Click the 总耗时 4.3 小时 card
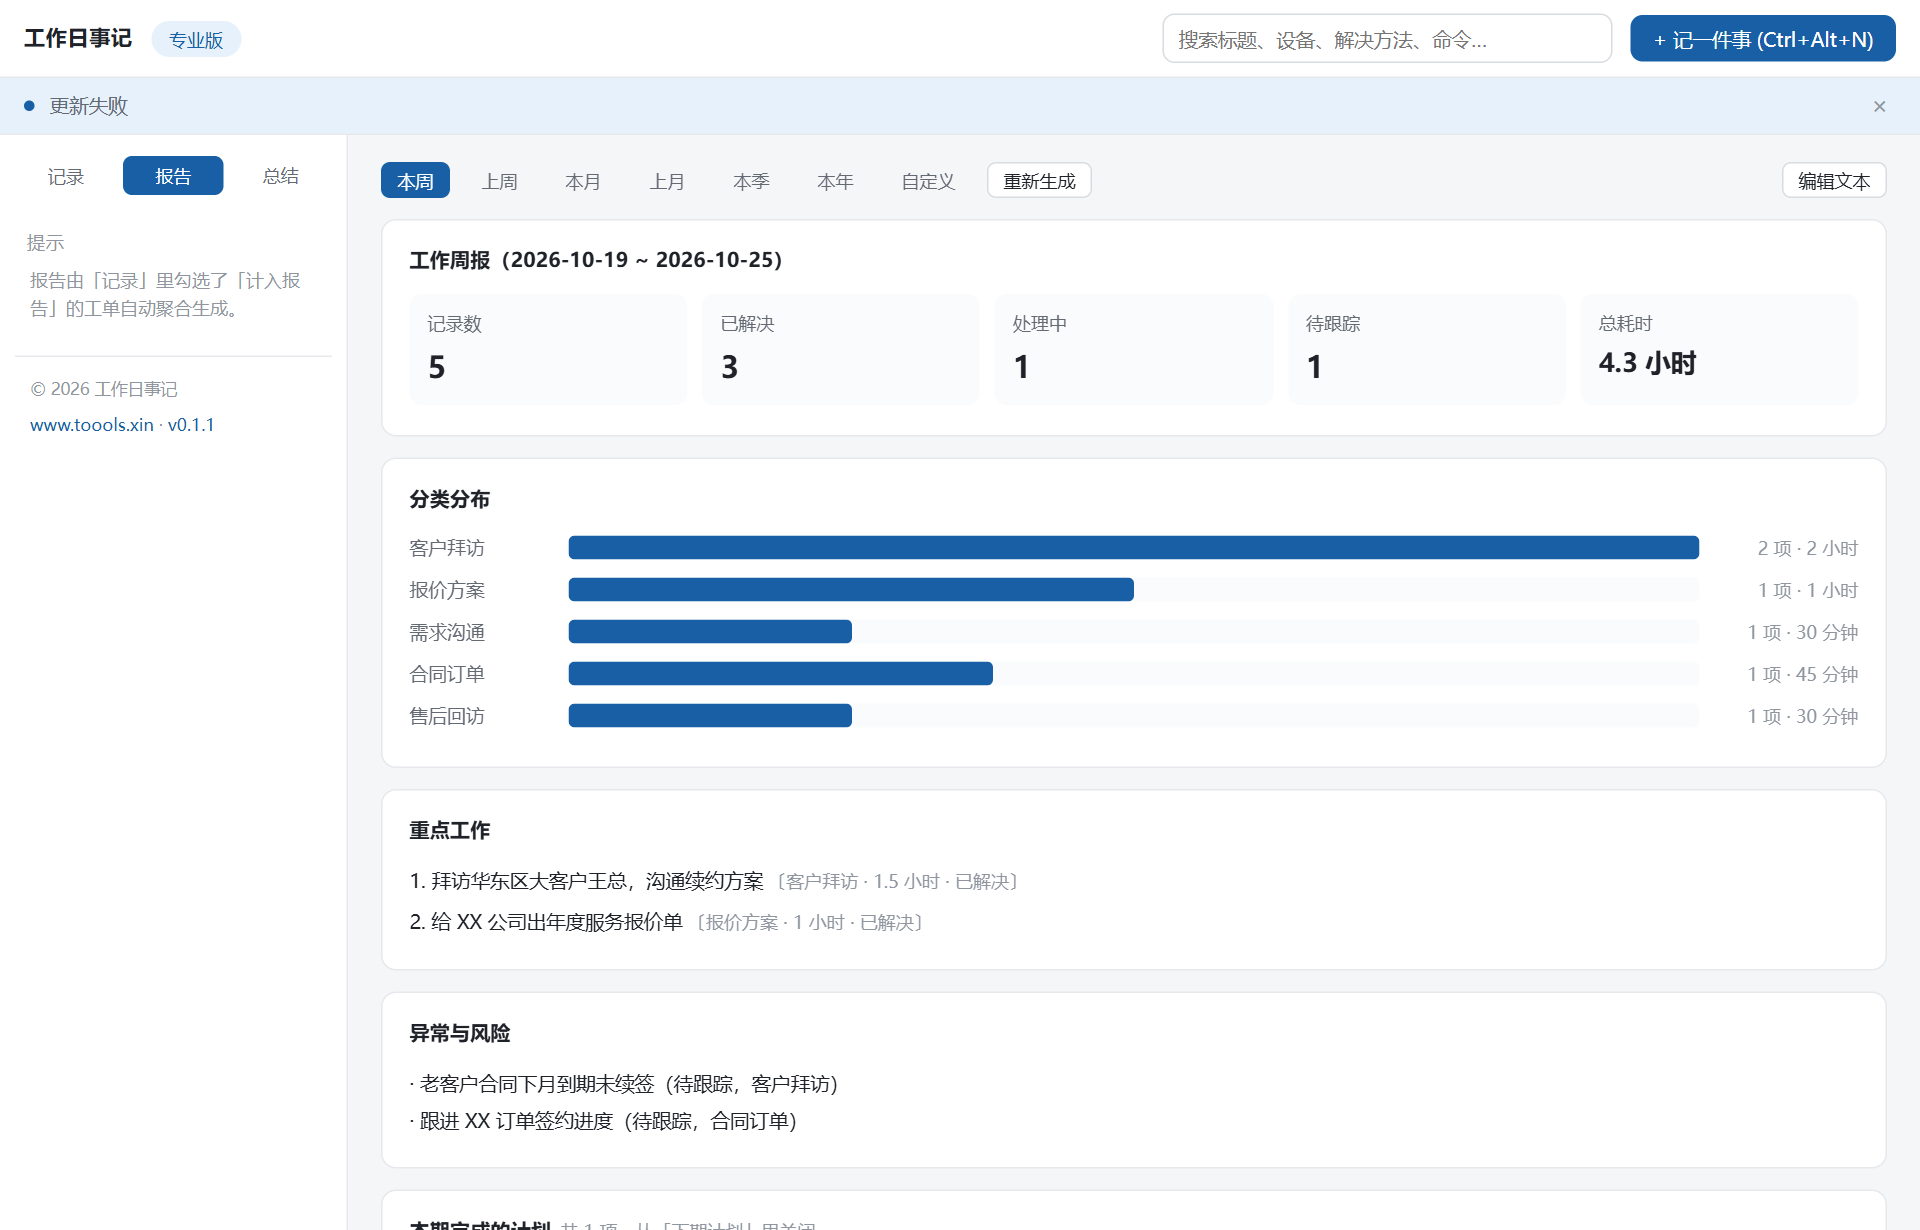 1720,349
